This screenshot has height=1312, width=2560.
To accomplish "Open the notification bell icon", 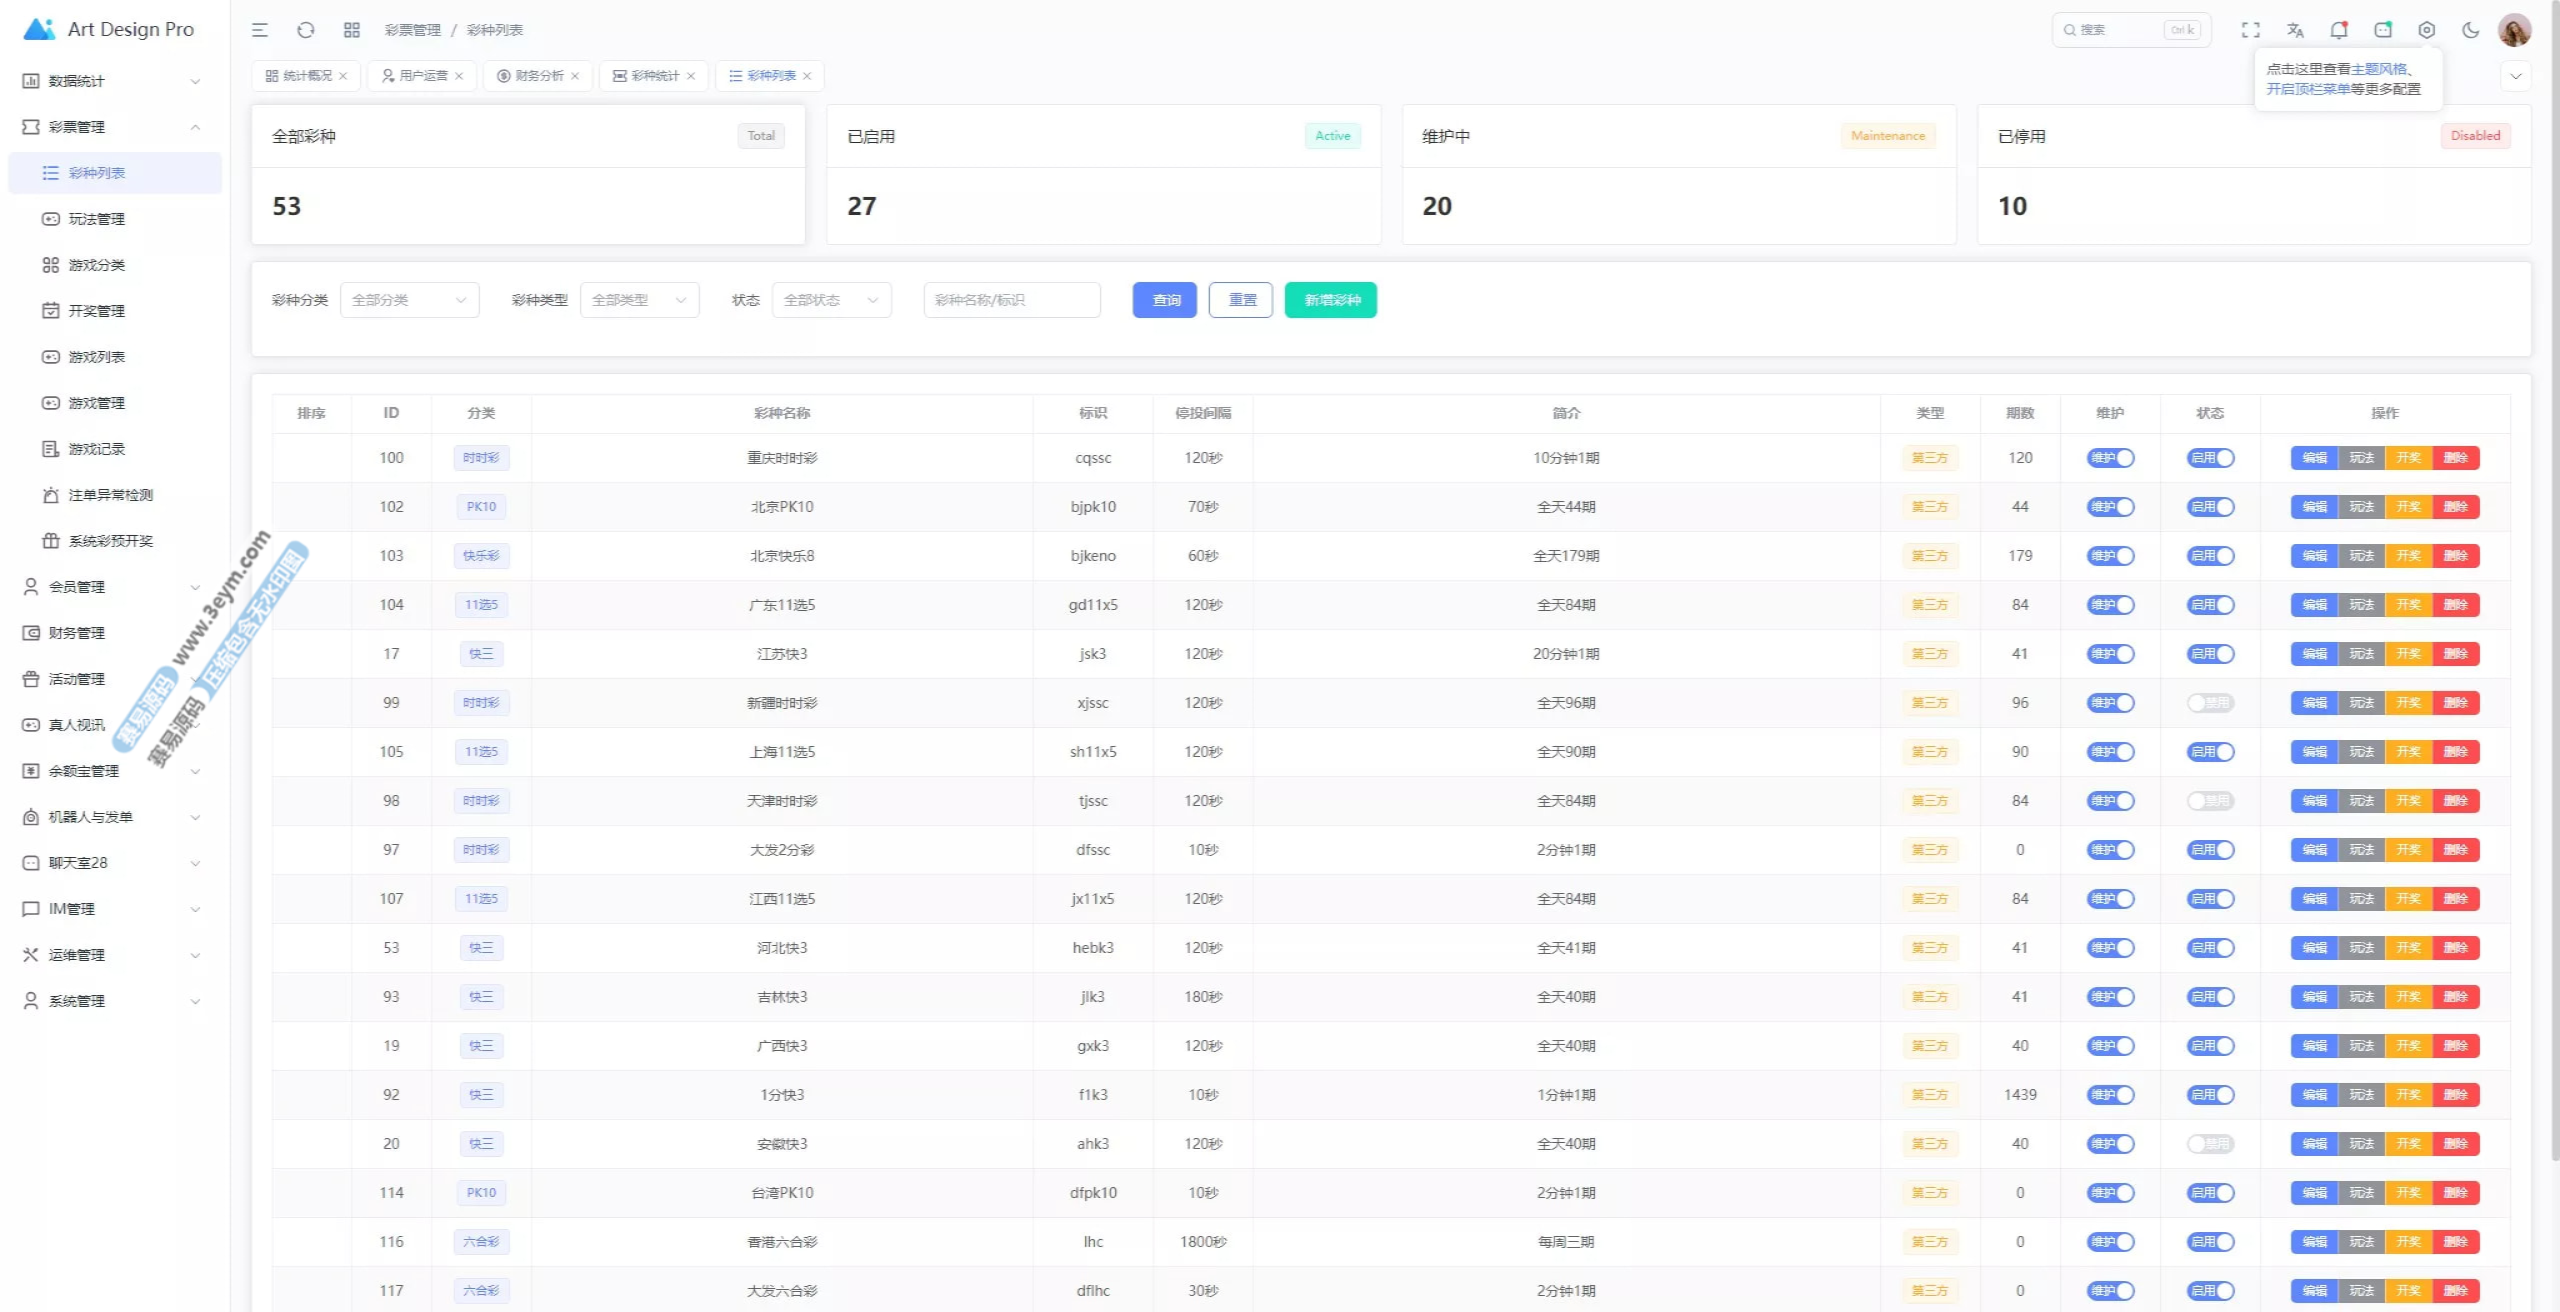I will point(2338,30).
